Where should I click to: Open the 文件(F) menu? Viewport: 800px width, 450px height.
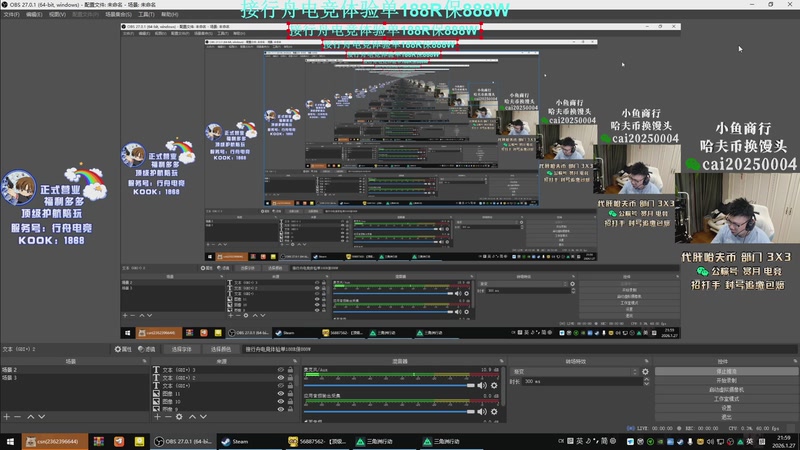(11, 14)
